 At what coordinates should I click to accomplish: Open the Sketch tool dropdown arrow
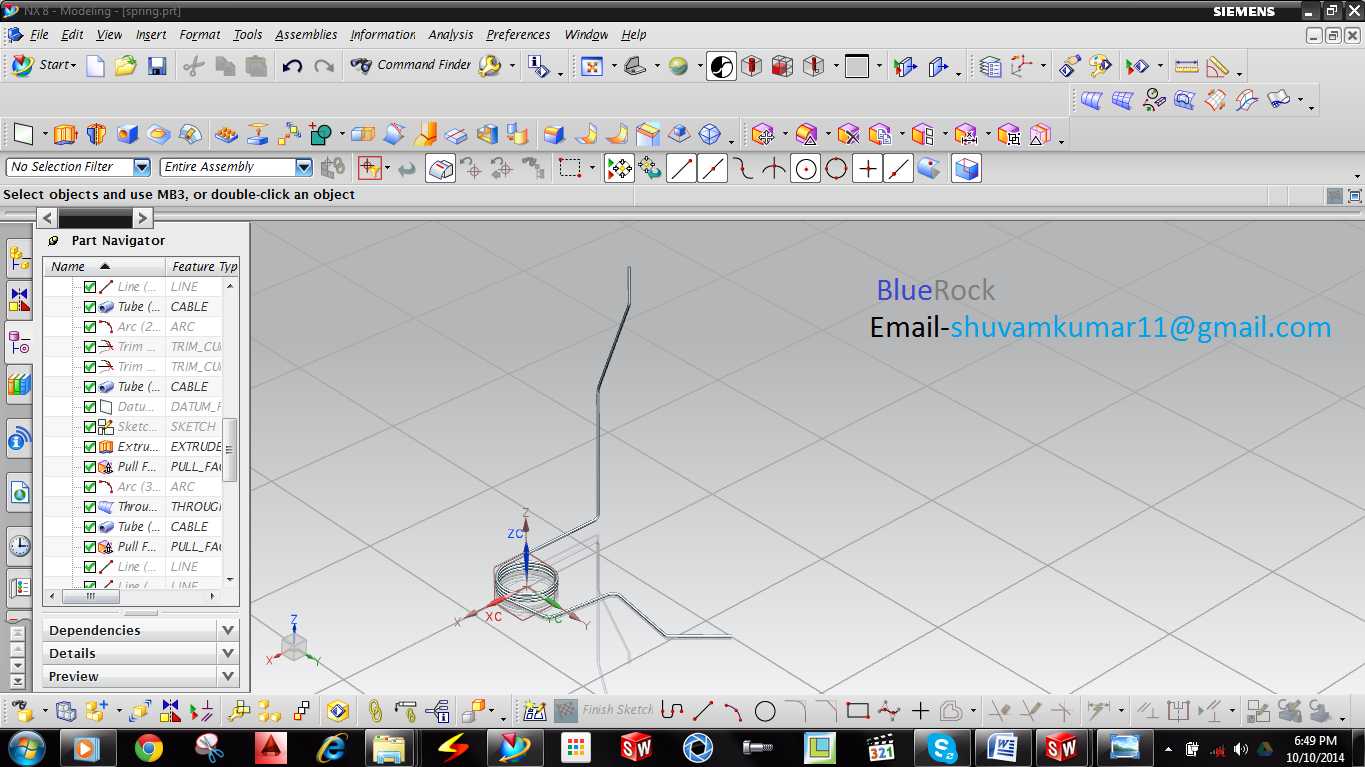coord(45,135)
